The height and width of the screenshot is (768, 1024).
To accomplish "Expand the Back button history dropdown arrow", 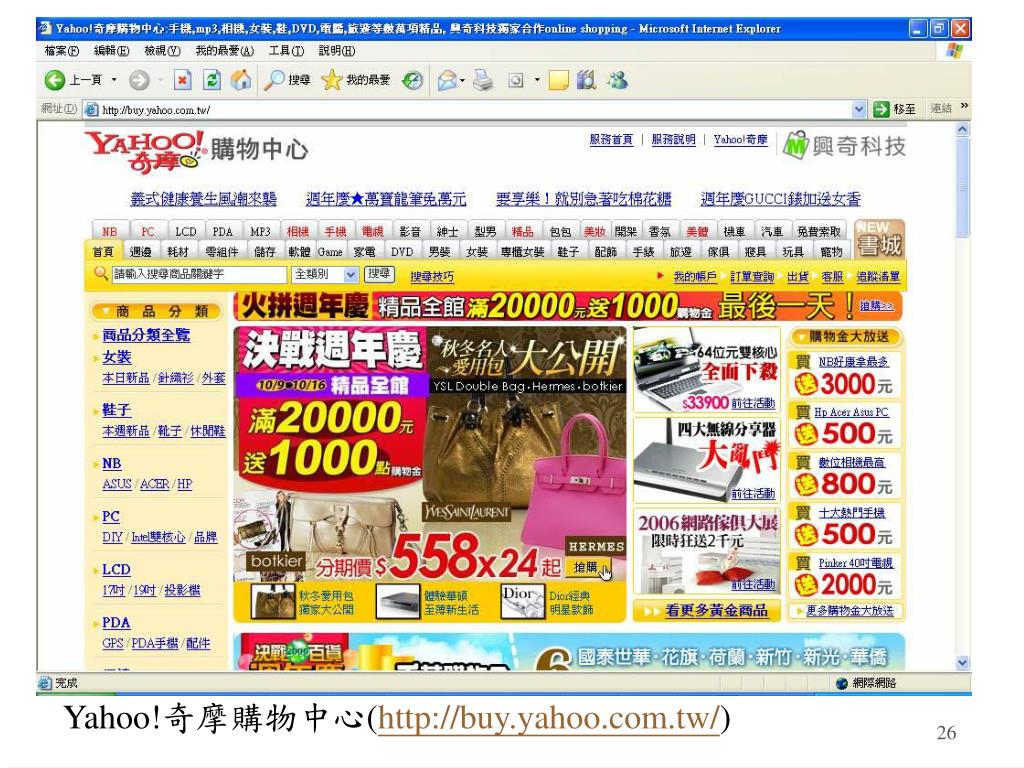I will pos(114,80).
